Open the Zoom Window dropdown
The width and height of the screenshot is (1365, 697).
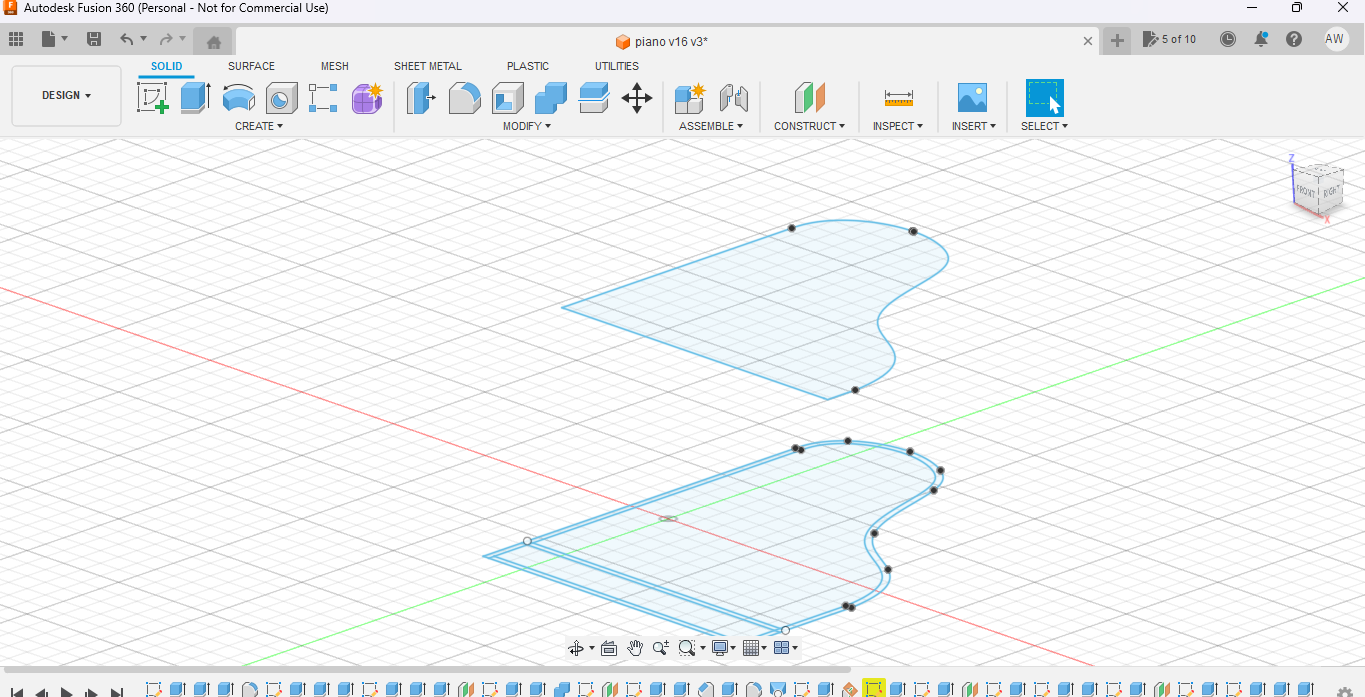(691, 648)
